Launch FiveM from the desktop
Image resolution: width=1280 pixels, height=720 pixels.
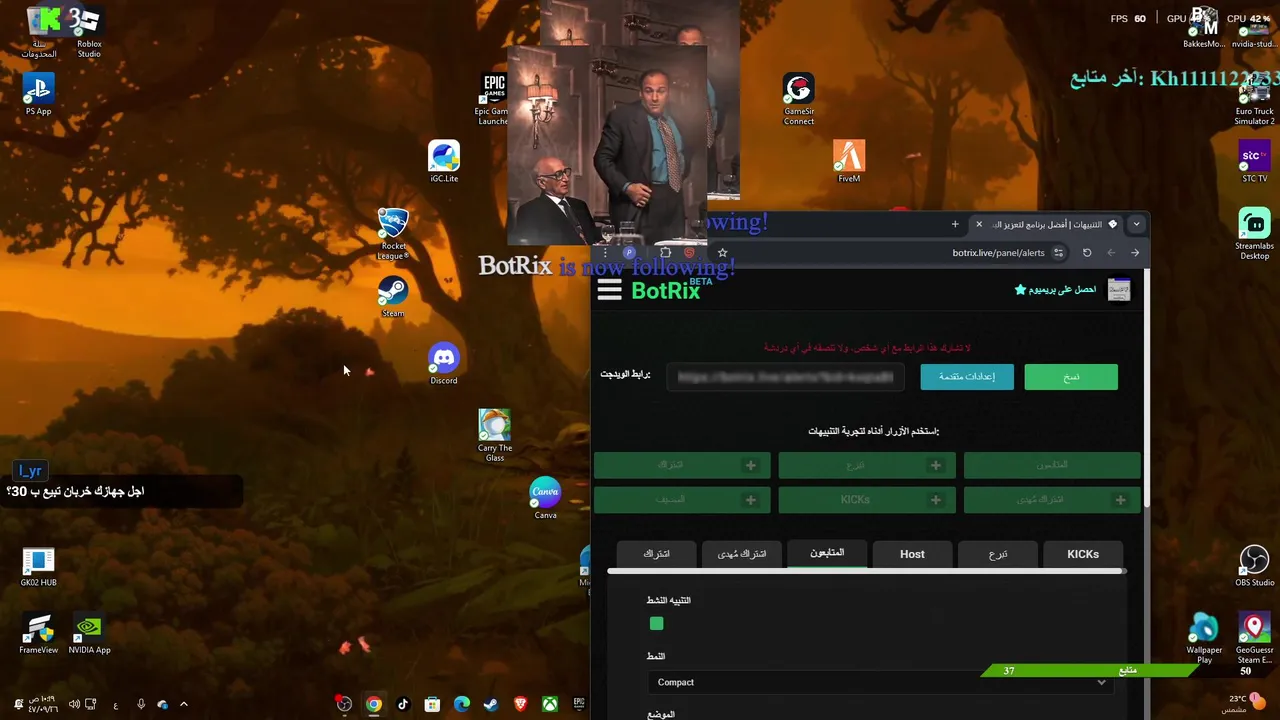tap(849, 162)
